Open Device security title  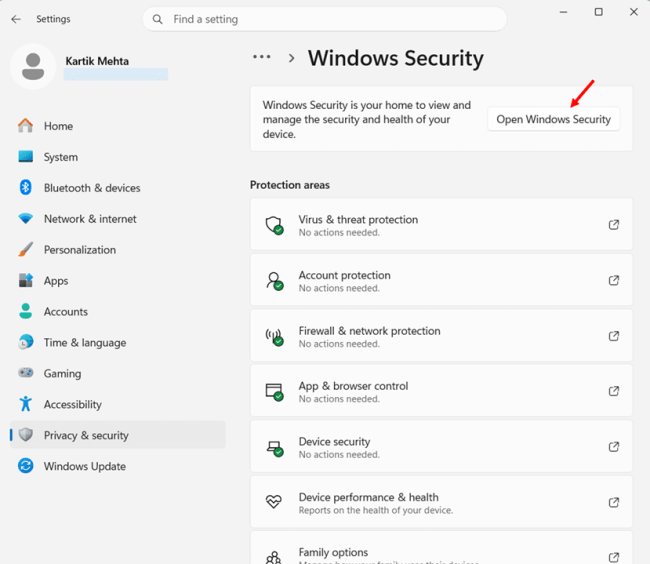pyautogui.click(x=335, y=442)
